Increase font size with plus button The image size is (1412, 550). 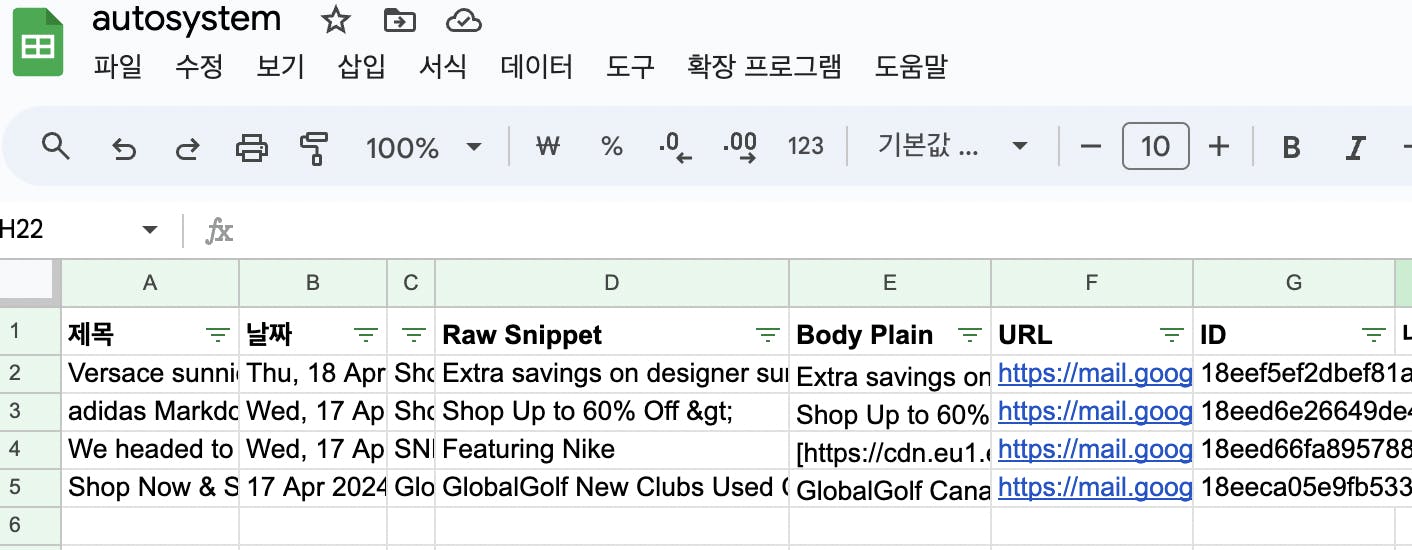(x=1218, y=147)
